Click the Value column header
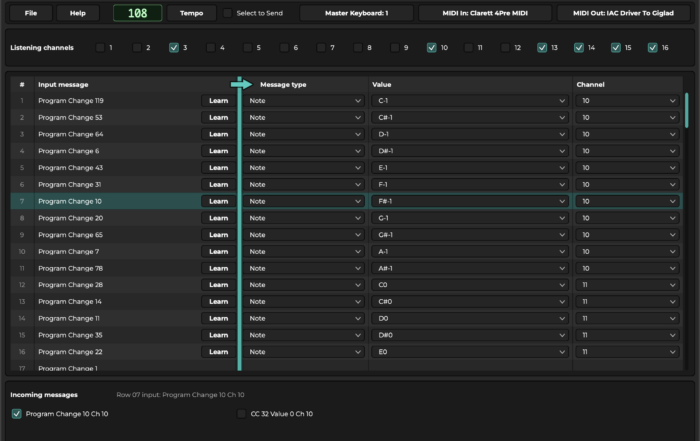 point(382,84)
